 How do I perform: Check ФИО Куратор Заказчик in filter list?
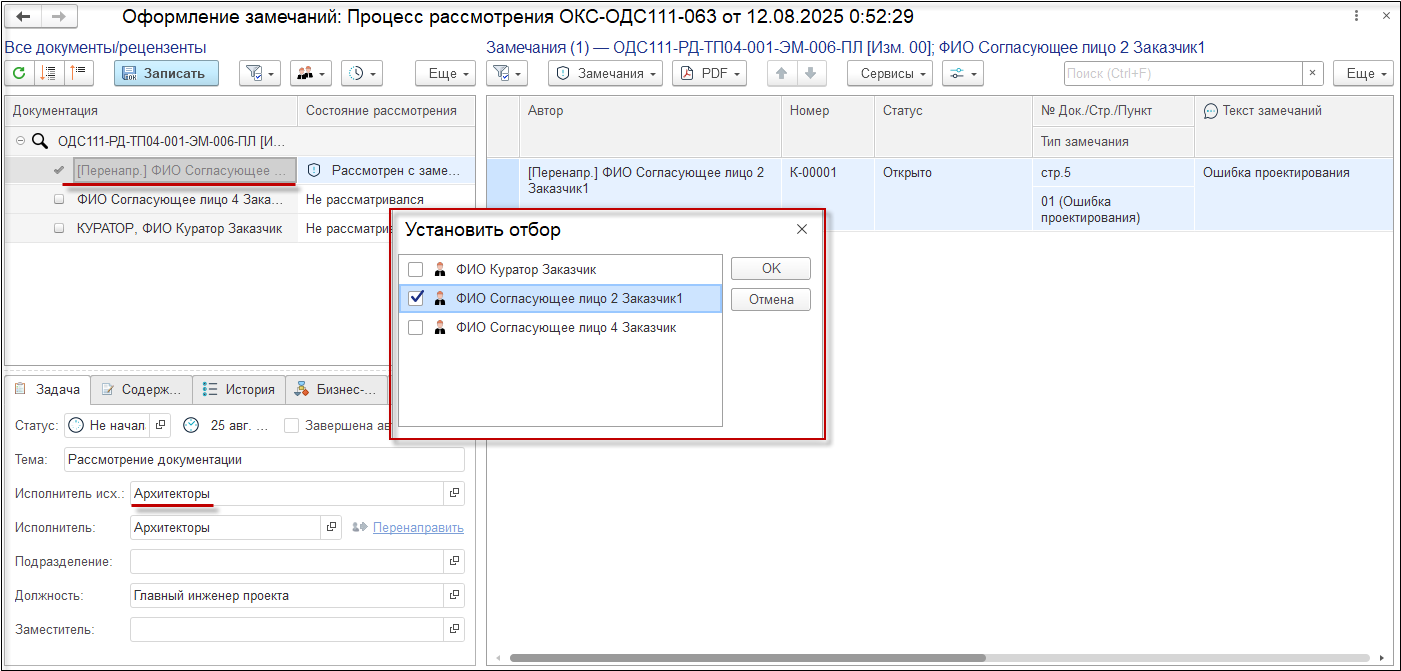[416, 269]
